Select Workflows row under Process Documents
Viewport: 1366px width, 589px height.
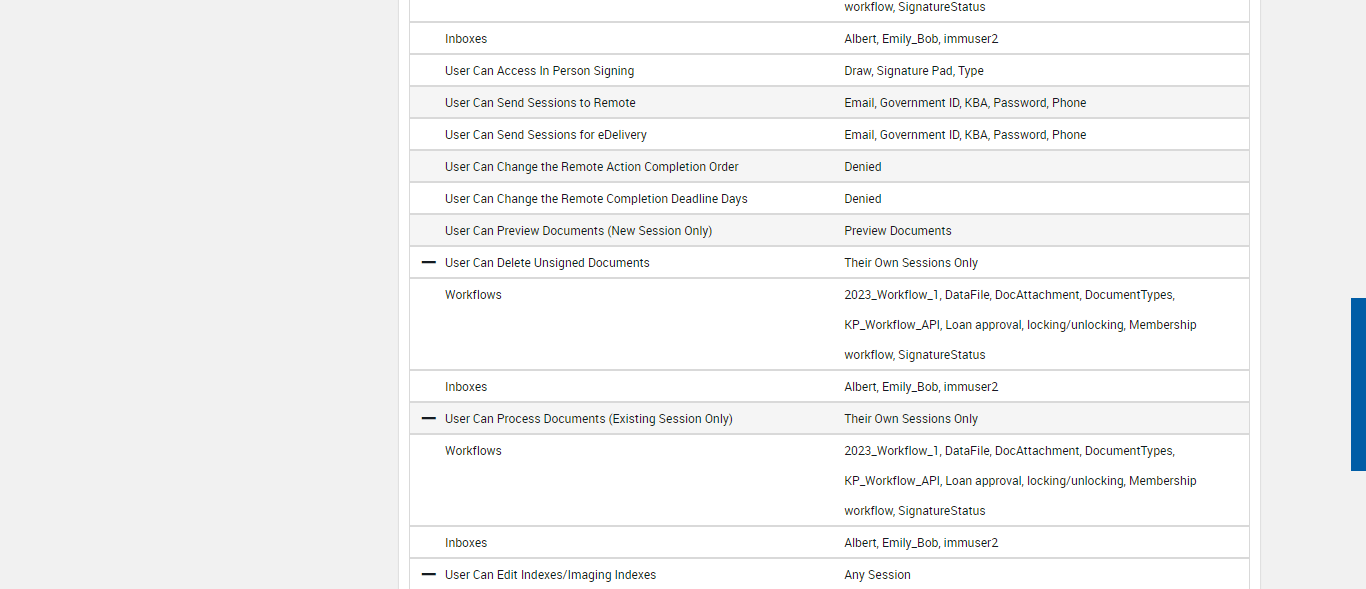pyautogui.click(x=473, y=451)
